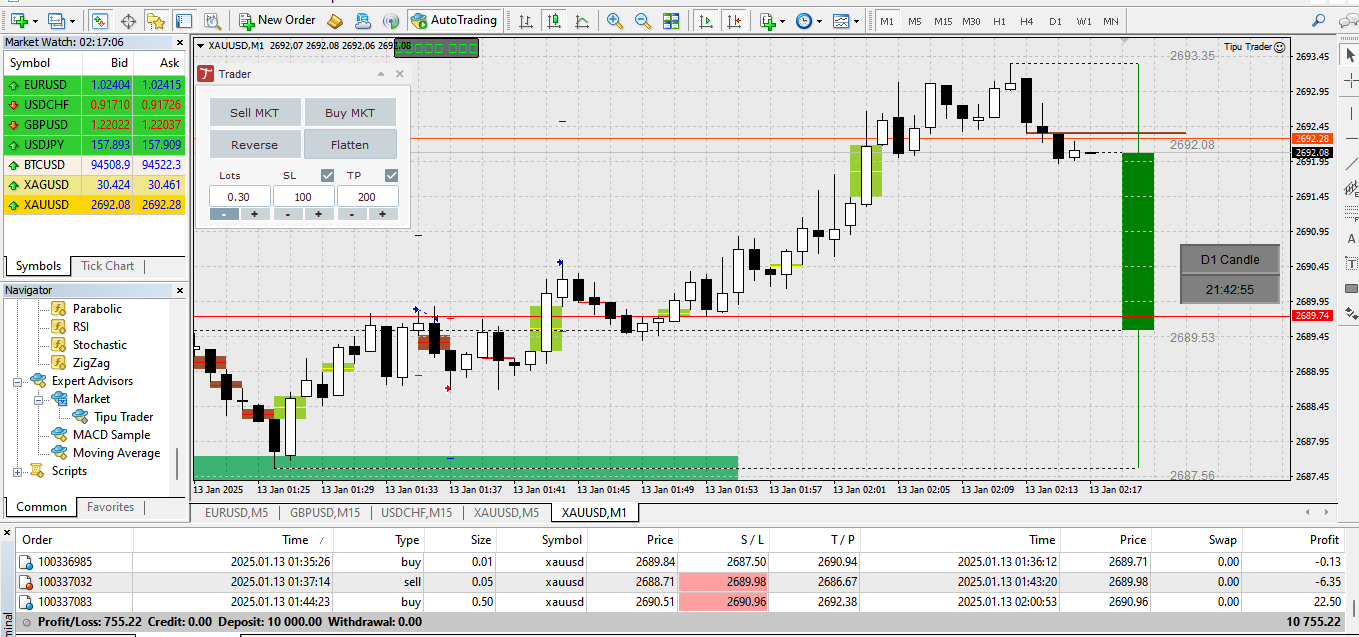The image size is (1359, 637).
Task: Click the Lots input field showing 0.30
Action: click(x=239, y=197)
